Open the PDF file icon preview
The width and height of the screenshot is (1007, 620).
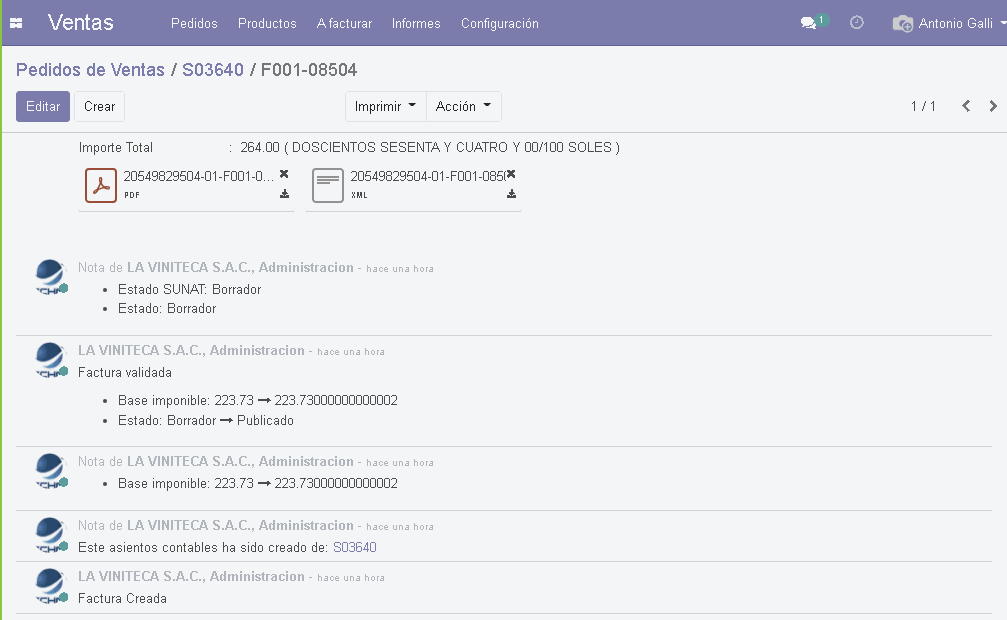[x=101, y=185]
